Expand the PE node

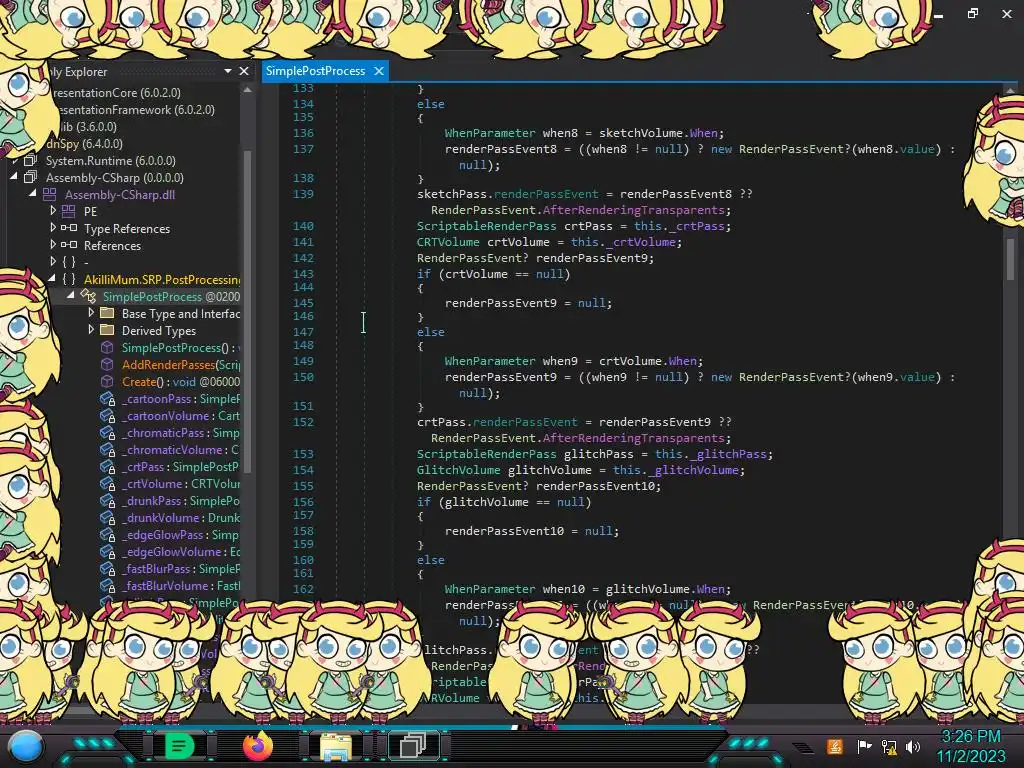coord(54,210)
